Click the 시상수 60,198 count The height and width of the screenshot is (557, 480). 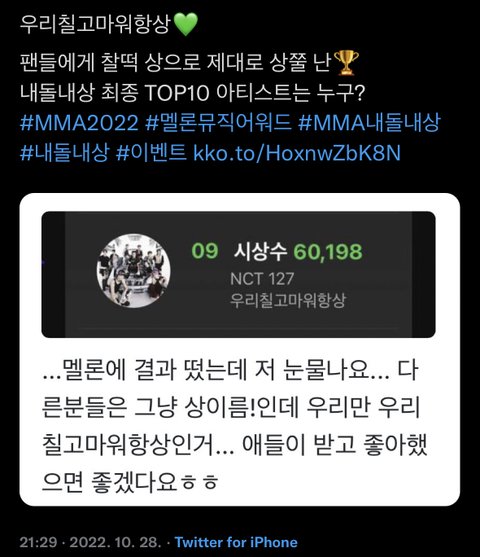point(298,252)
